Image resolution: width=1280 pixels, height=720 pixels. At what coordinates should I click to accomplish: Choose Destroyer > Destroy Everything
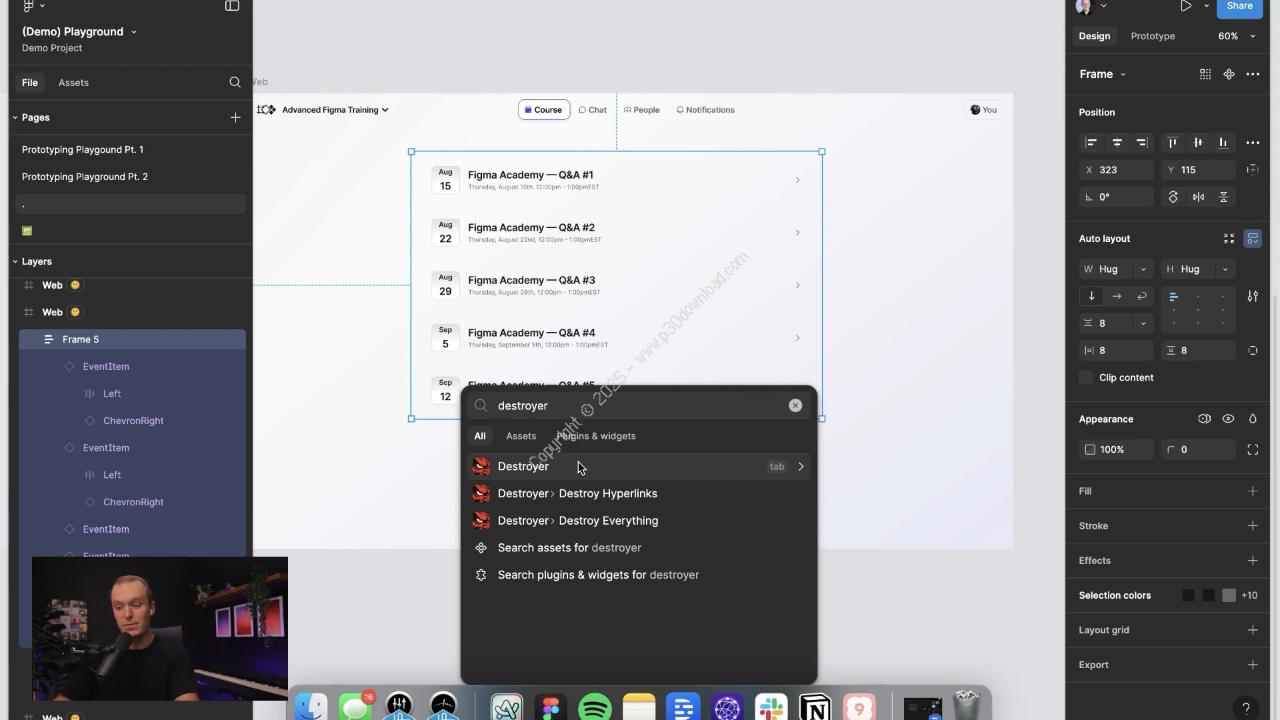[x=638, y=520]
